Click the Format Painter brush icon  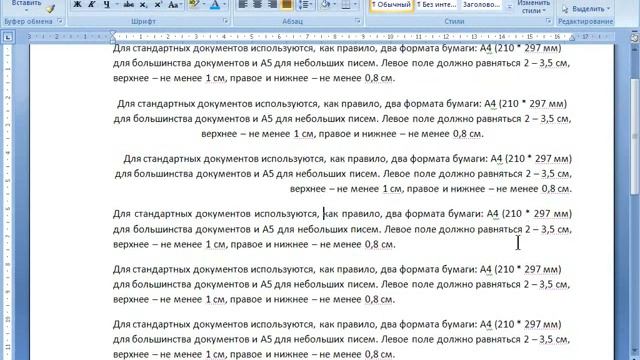(x=50, y=8)
